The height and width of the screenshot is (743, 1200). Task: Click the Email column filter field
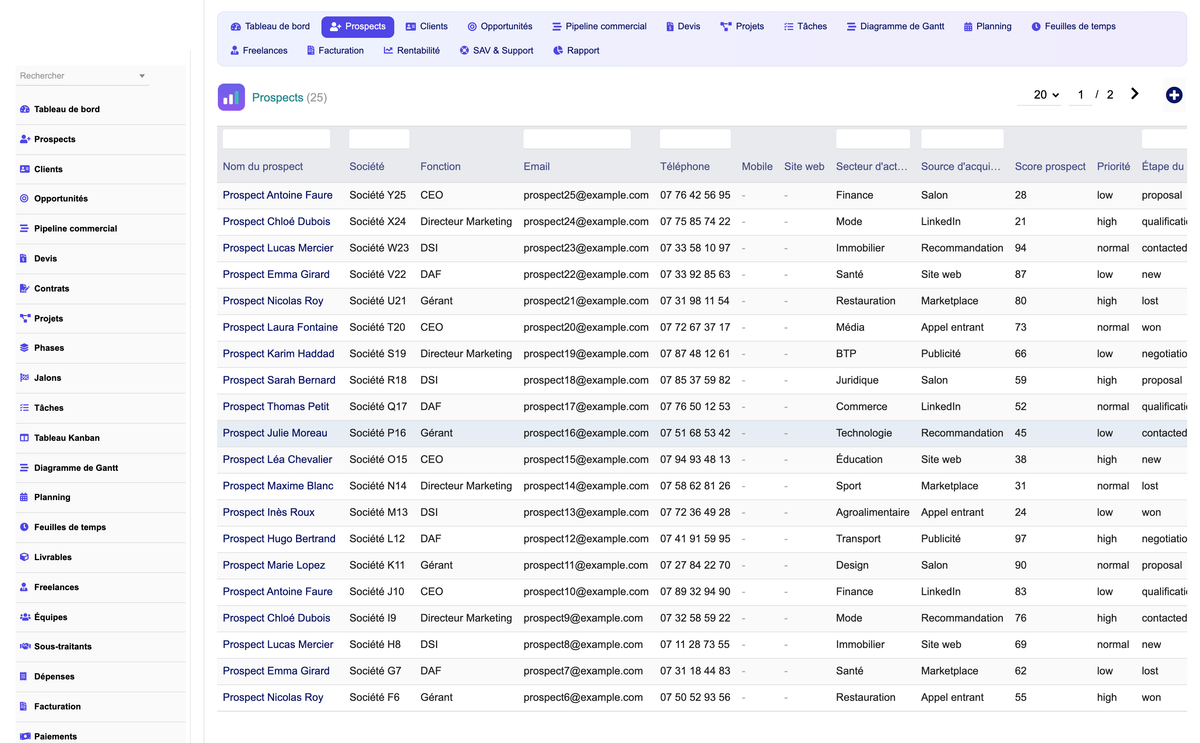[x=577, y=139]
